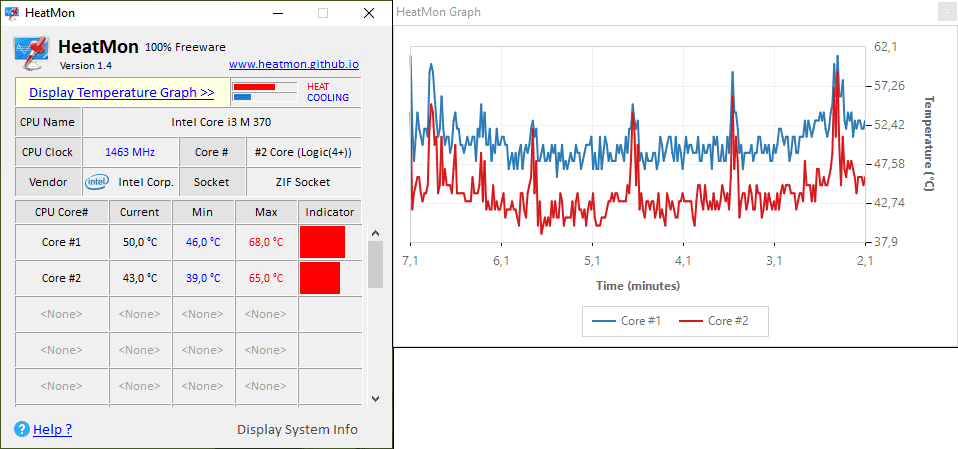The height and width of the screenshot is (449, 958).
Task: Click the Vendor label cell
Action: (48, 182)
